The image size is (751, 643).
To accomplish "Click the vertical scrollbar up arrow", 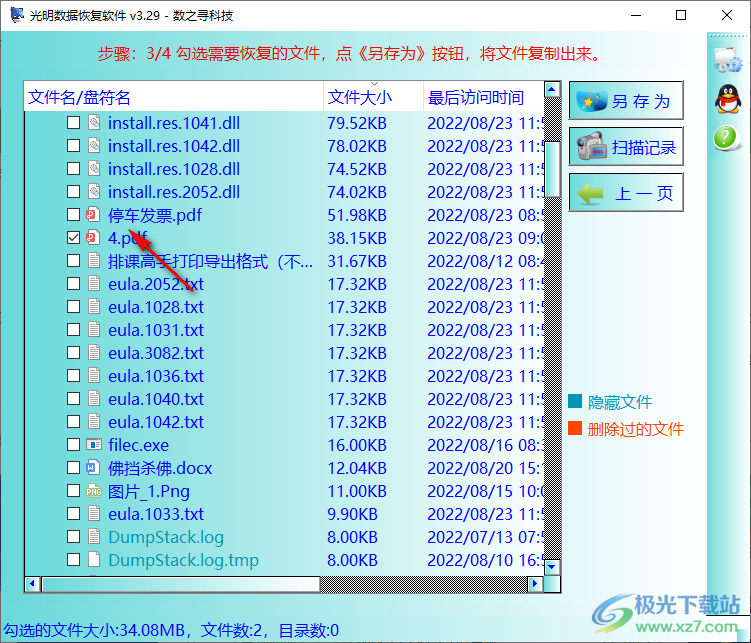I will click(552, 89).
